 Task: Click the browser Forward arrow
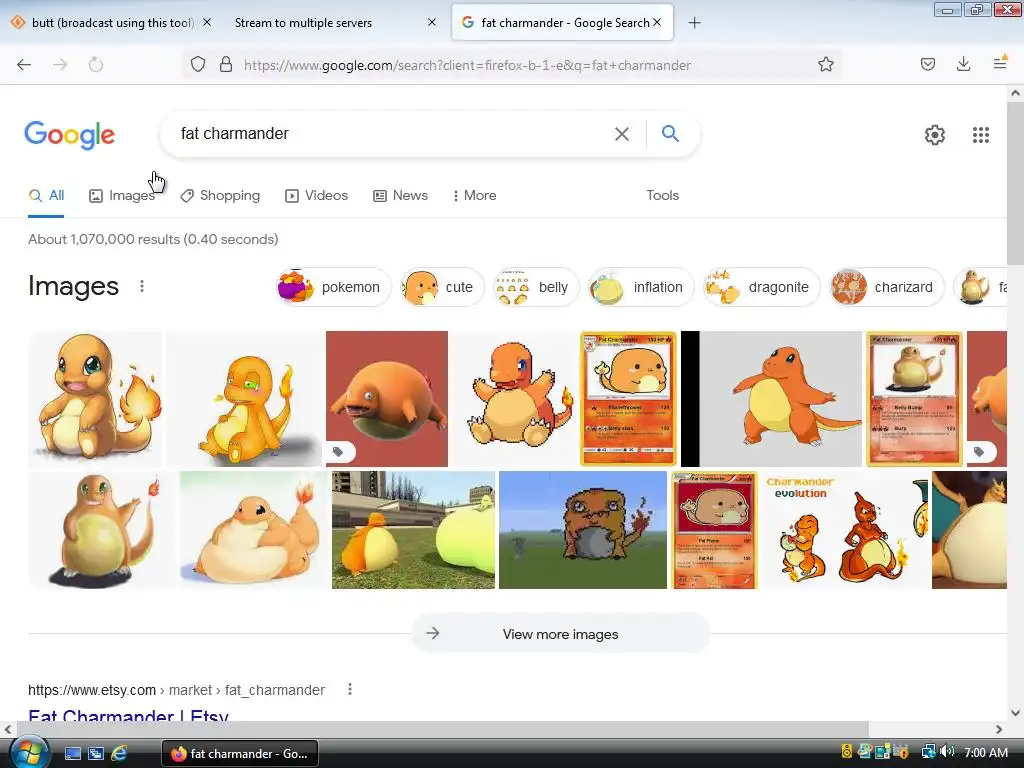(x=60, y=64)
